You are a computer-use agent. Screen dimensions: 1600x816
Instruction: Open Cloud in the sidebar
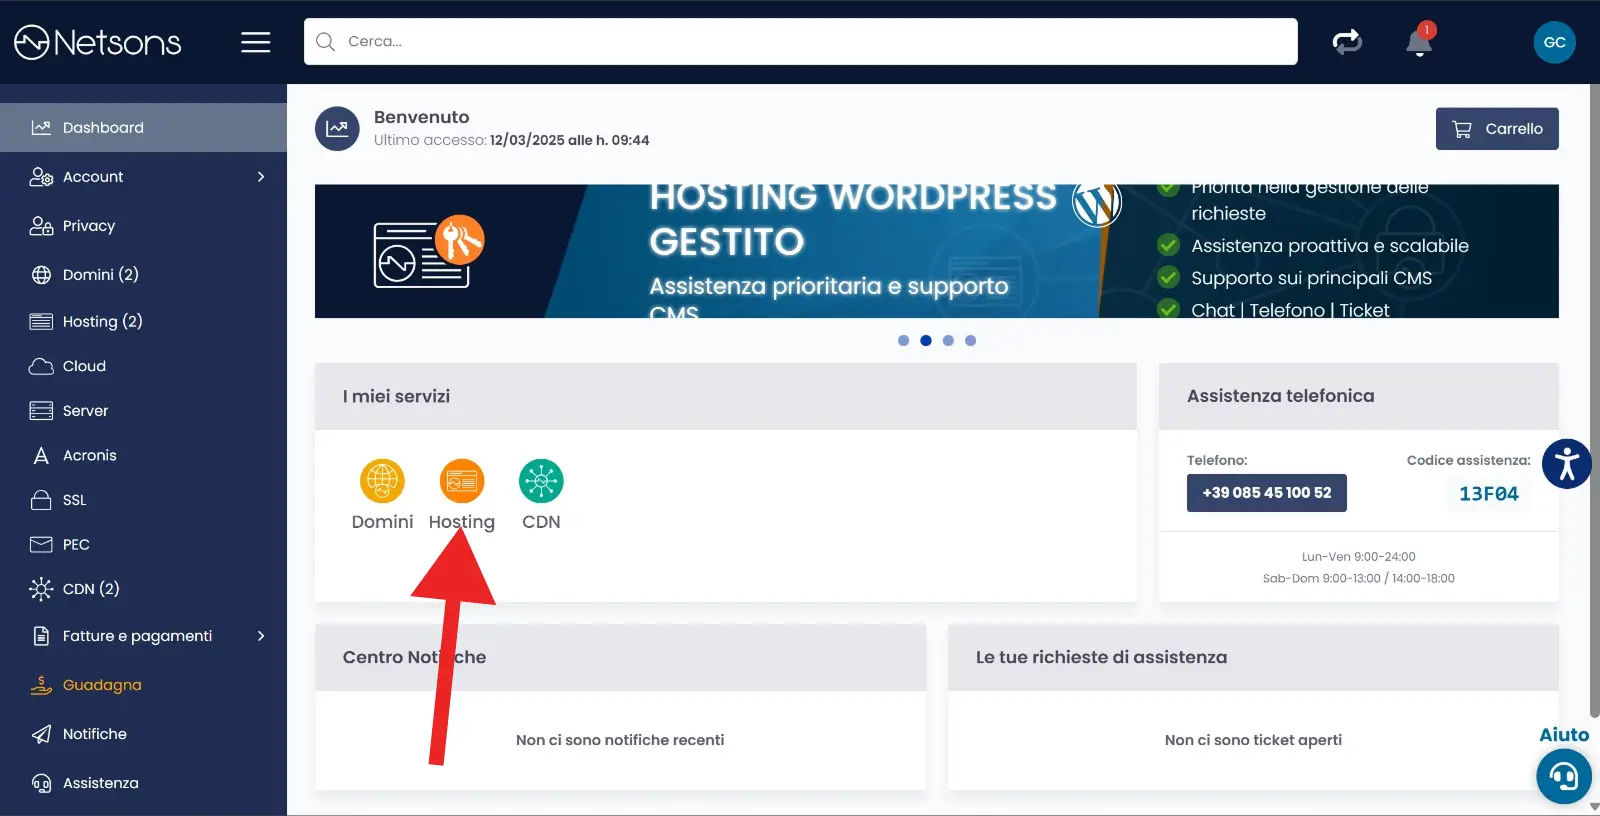click(x=84, y=366)
